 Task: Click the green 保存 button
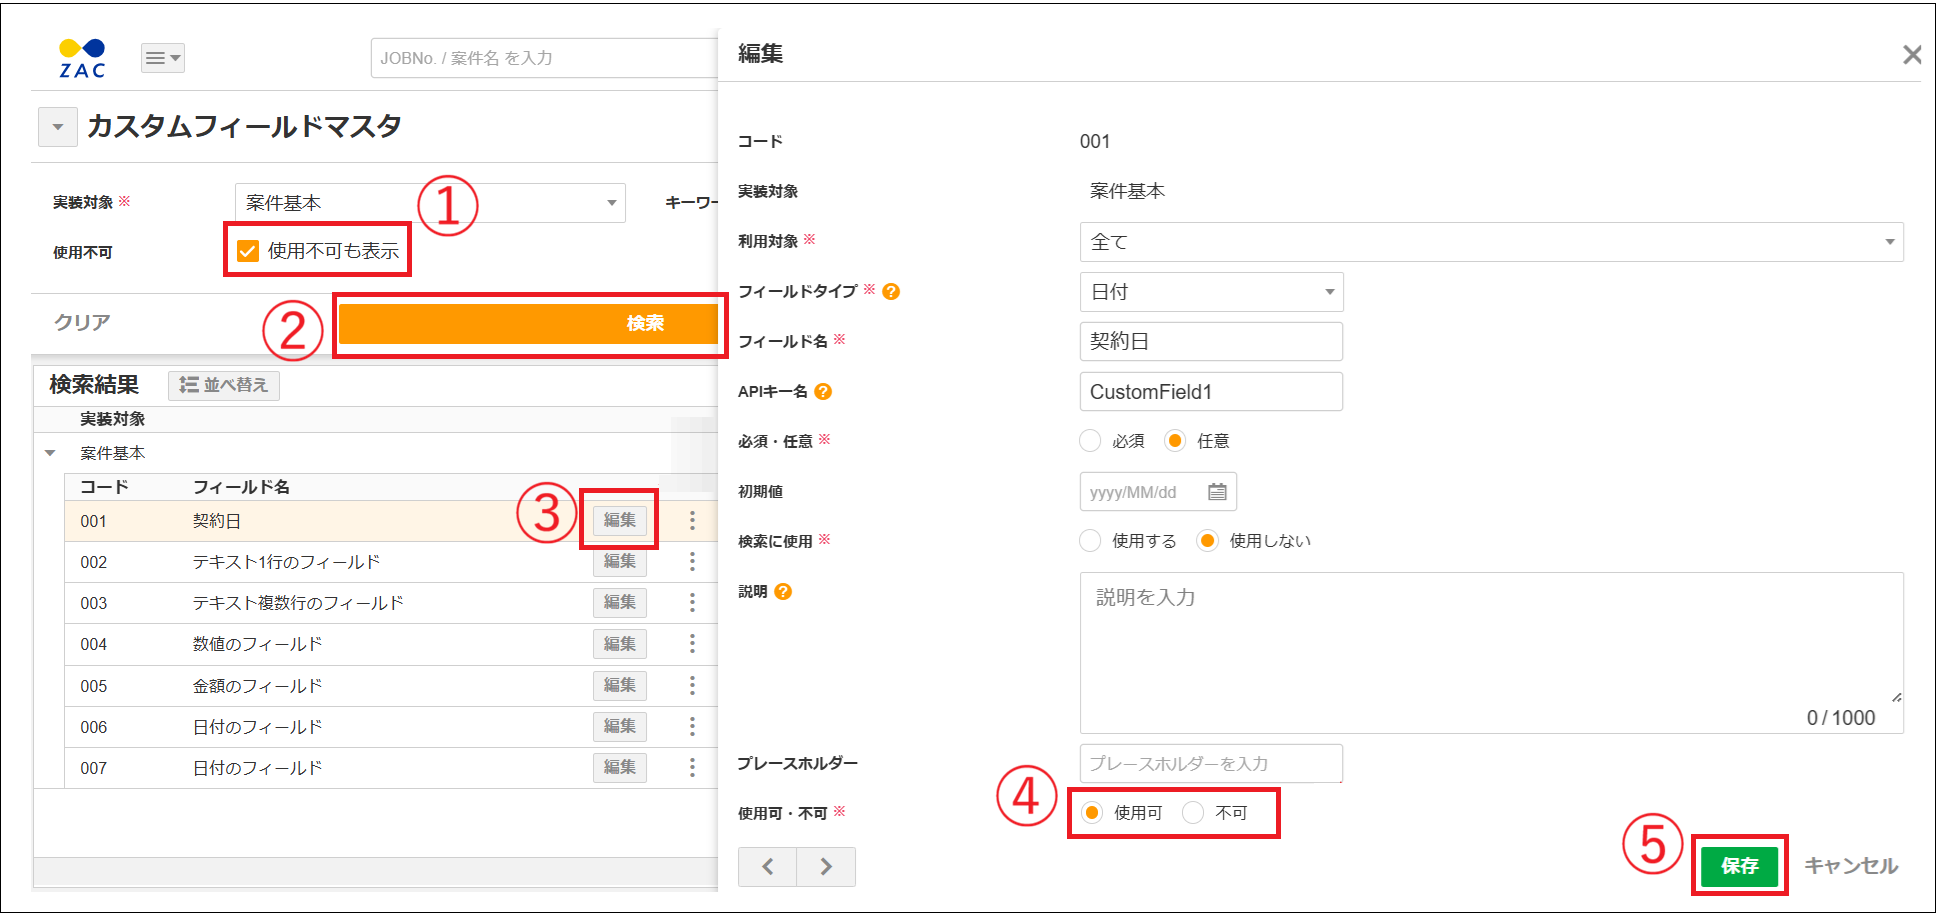1739,866
